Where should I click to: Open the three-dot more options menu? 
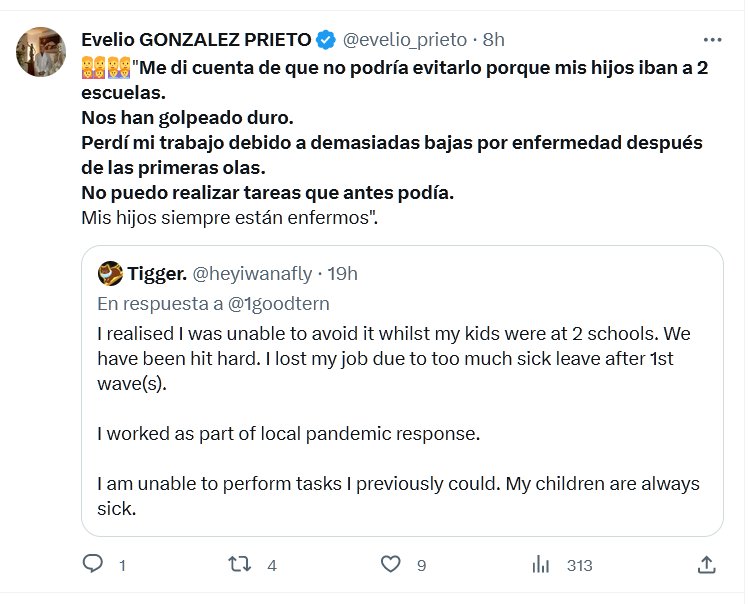pyautogui.click(x=712, y=40)
